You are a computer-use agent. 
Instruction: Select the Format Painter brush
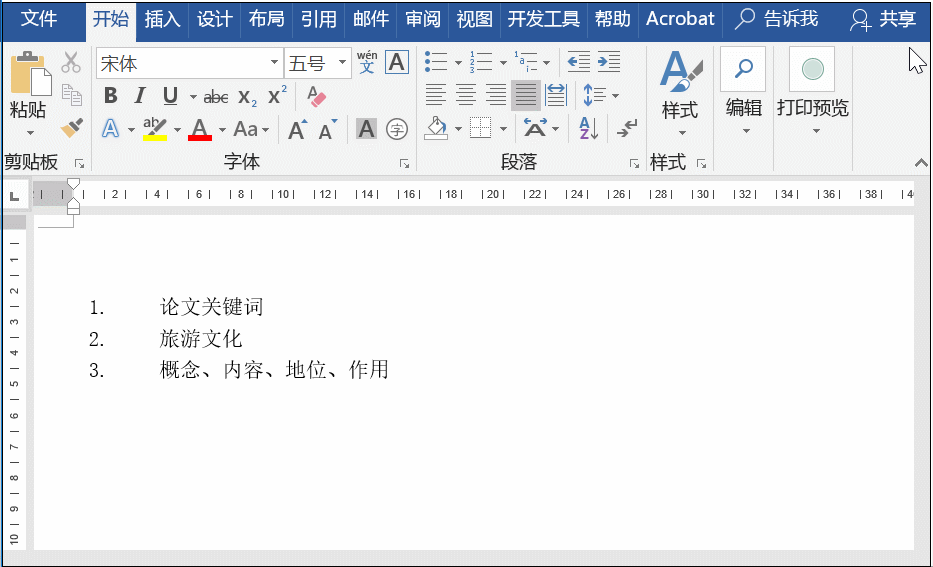[x=72, y=128]
